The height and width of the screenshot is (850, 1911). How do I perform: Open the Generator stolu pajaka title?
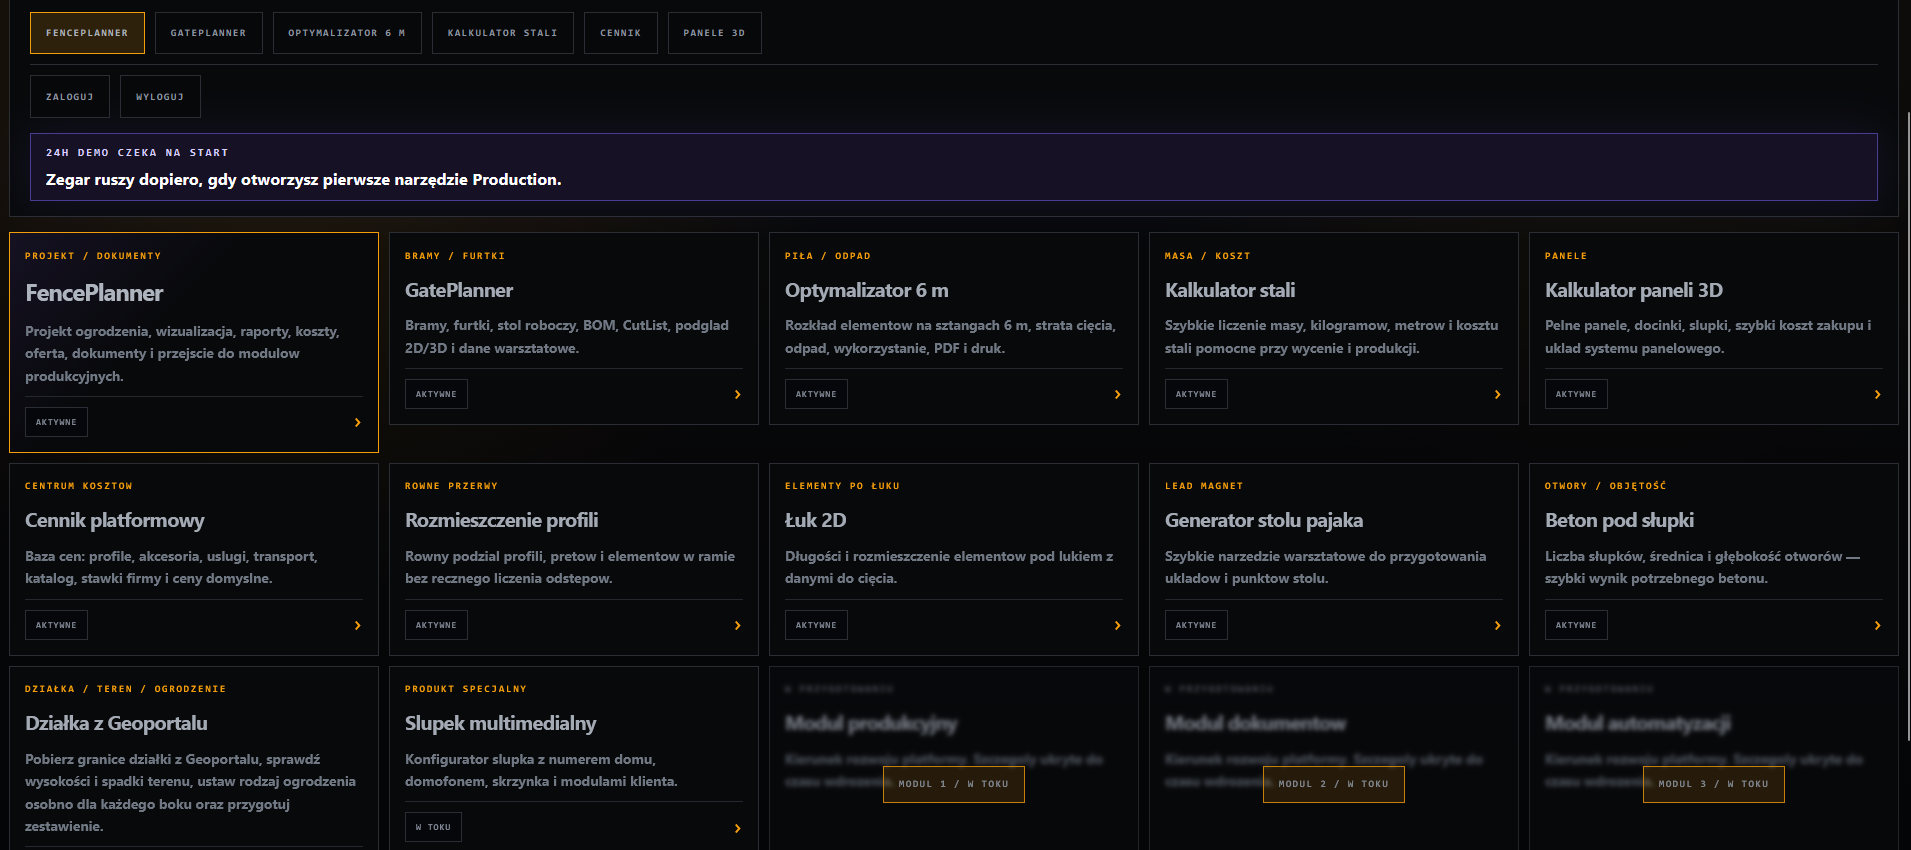(1264, 520)
